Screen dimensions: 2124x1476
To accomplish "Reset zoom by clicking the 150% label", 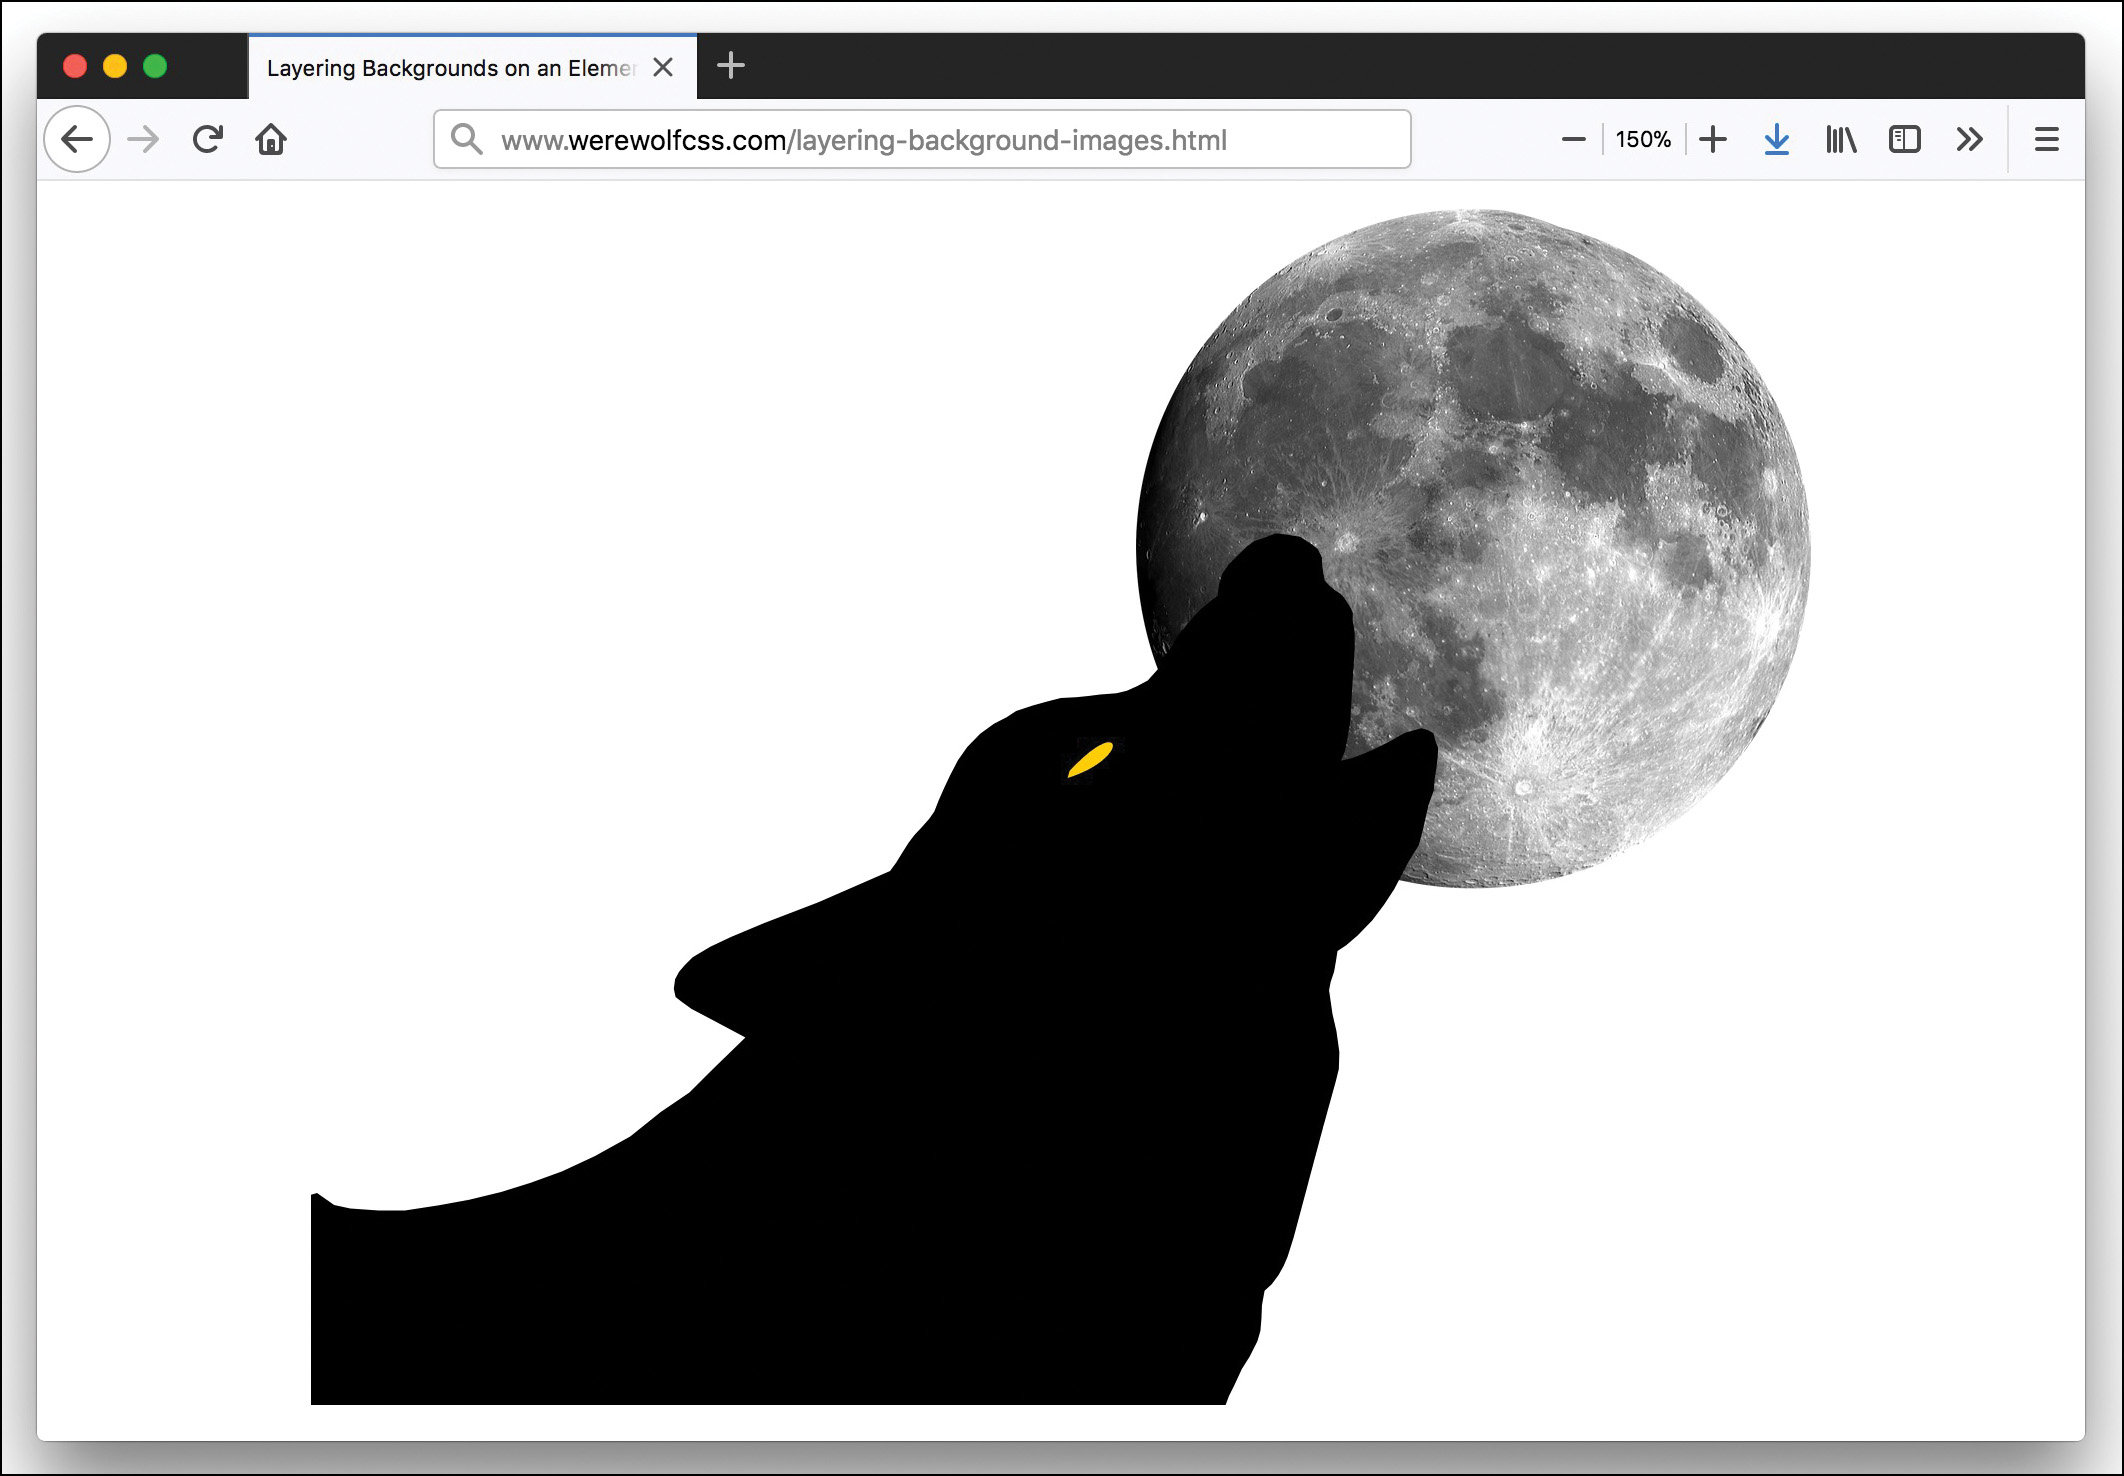I will 1642,139.
